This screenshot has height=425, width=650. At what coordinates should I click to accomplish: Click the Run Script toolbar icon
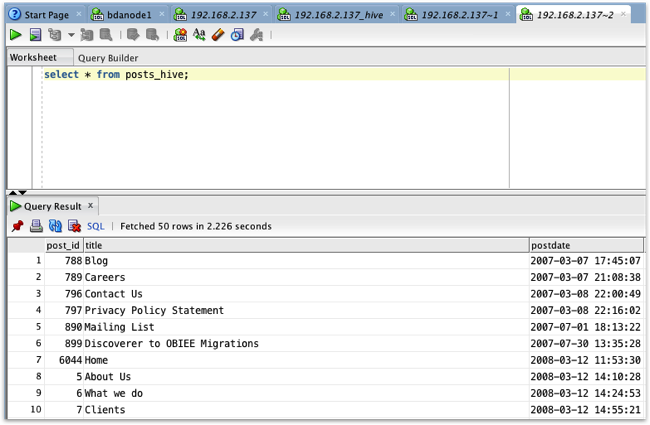[x=35, y=35]
